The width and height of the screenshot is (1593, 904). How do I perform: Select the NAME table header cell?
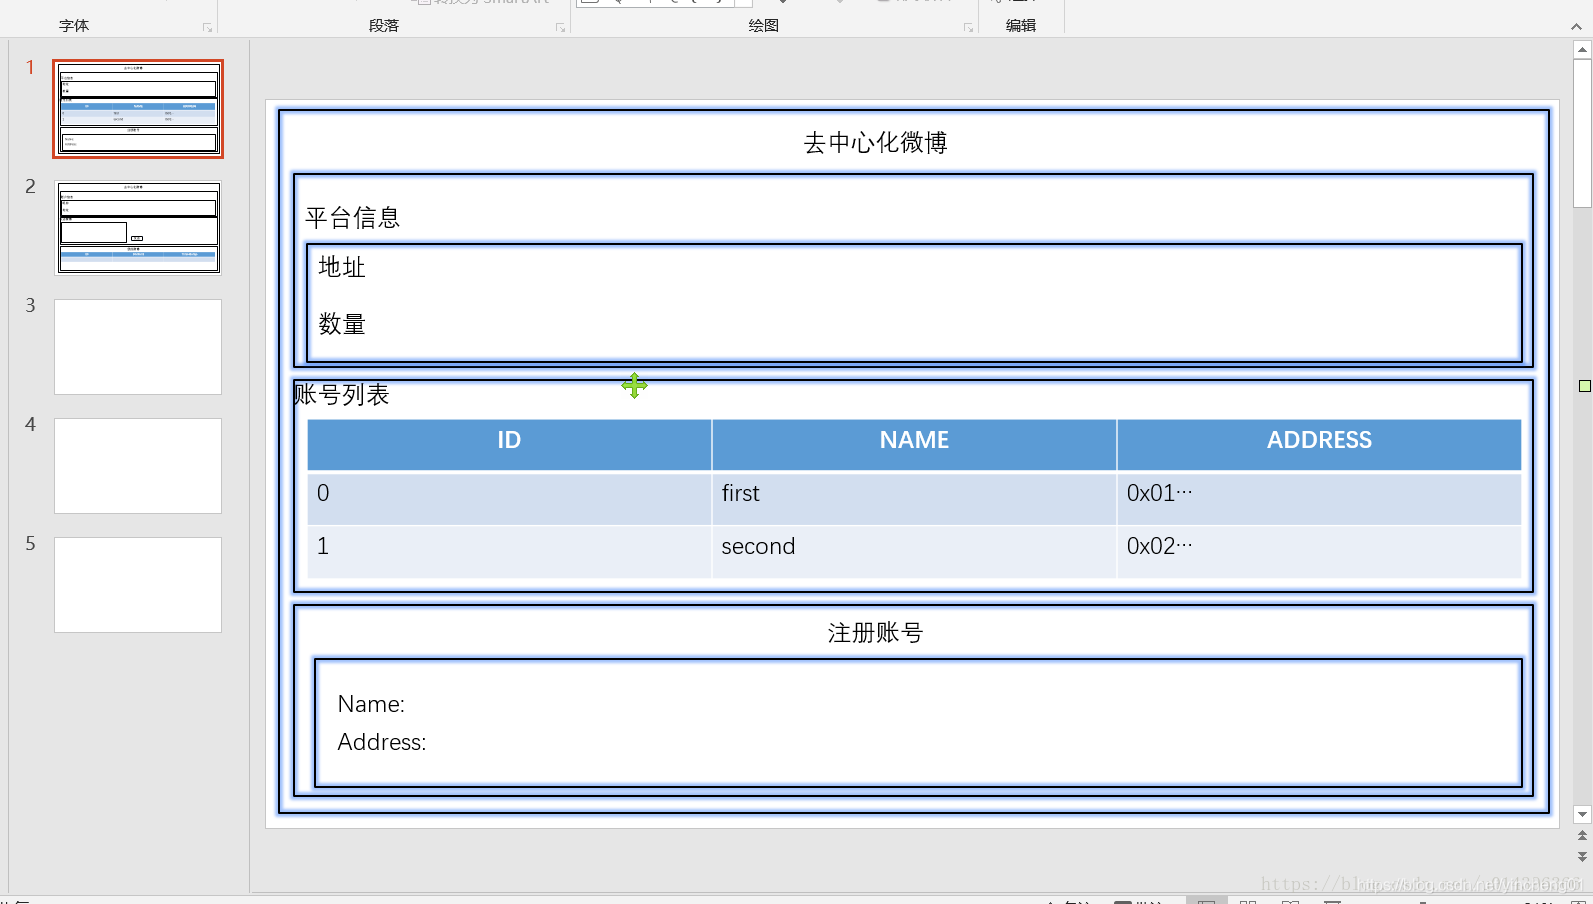(914, 444)
